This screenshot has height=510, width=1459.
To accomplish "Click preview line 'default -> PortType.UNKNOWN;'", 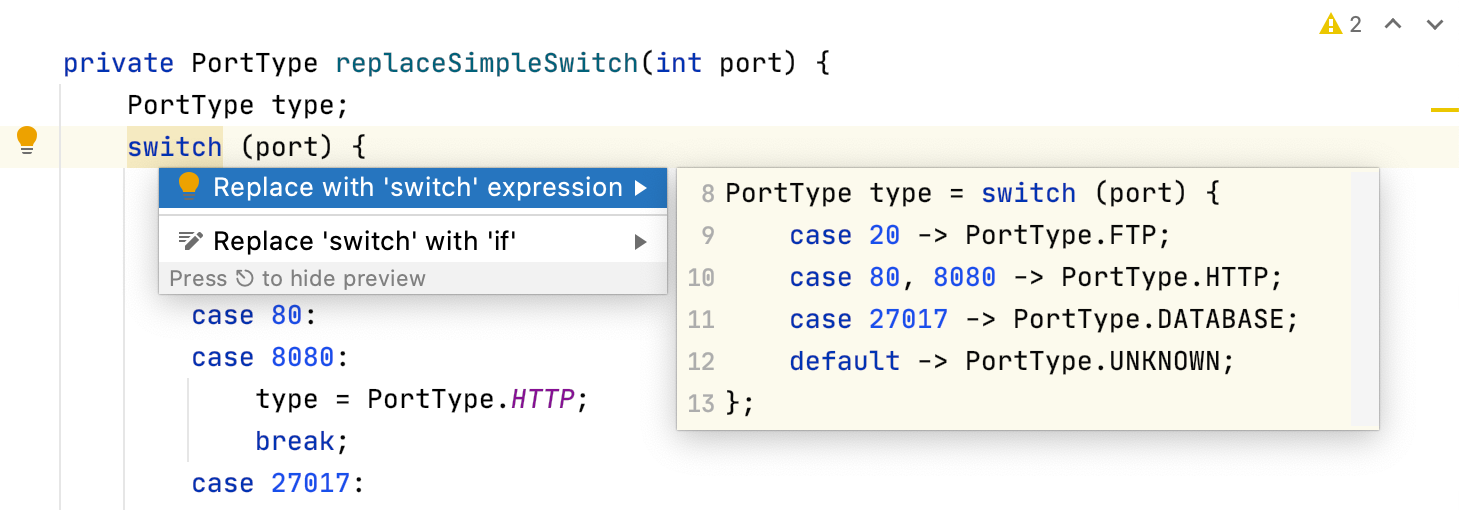I will 1013,362.
